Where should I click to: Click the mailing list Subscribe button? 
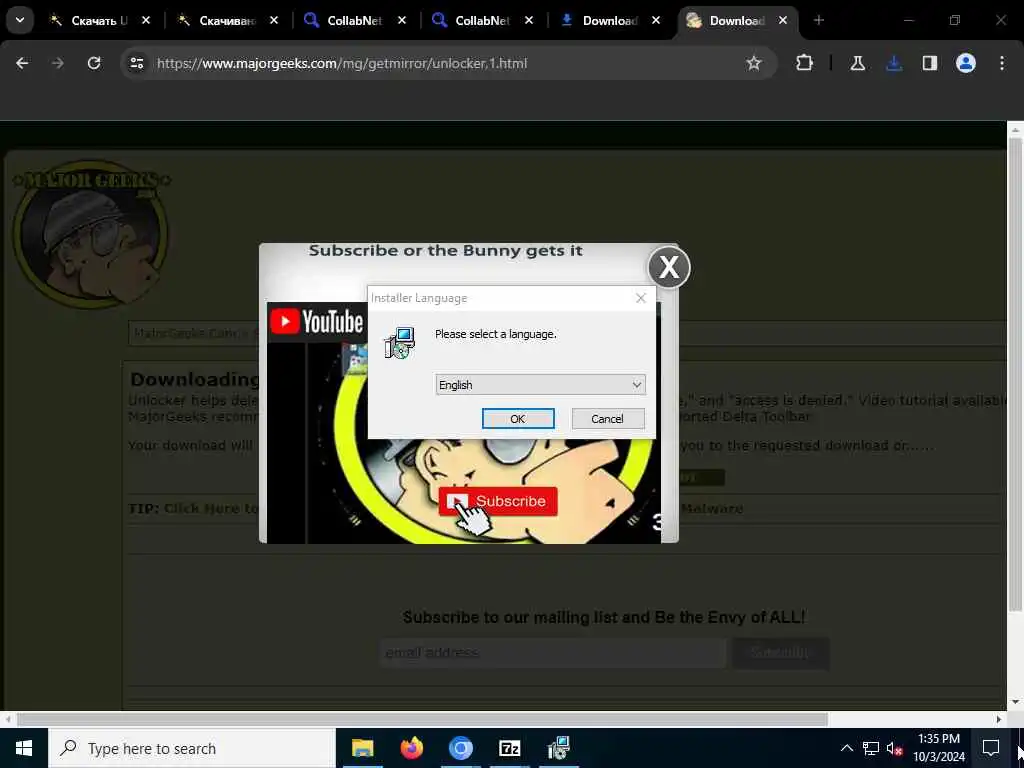point(780,652)
